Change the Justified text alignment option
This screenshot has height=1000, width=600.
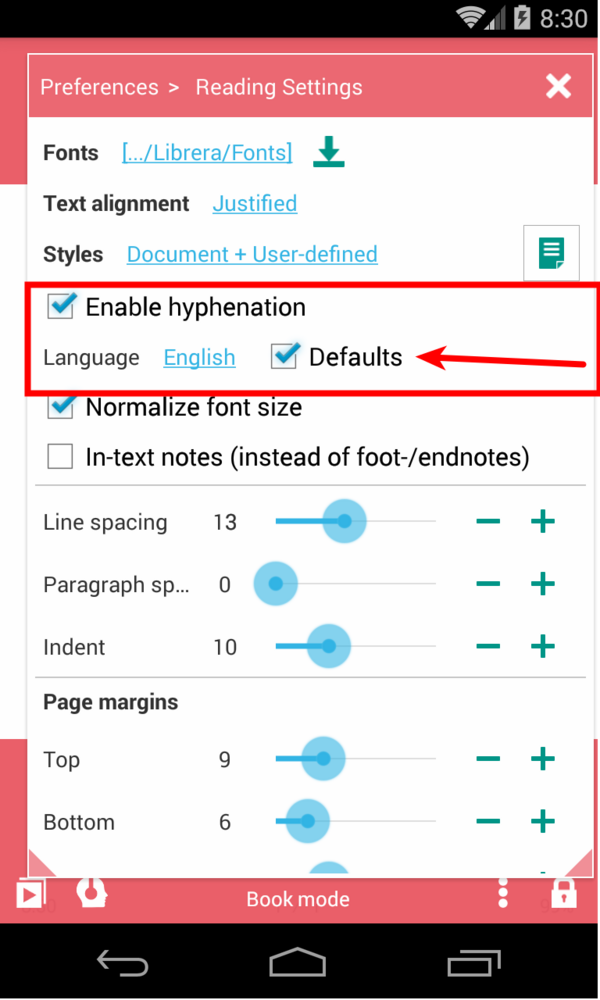[x=254, y=203]
